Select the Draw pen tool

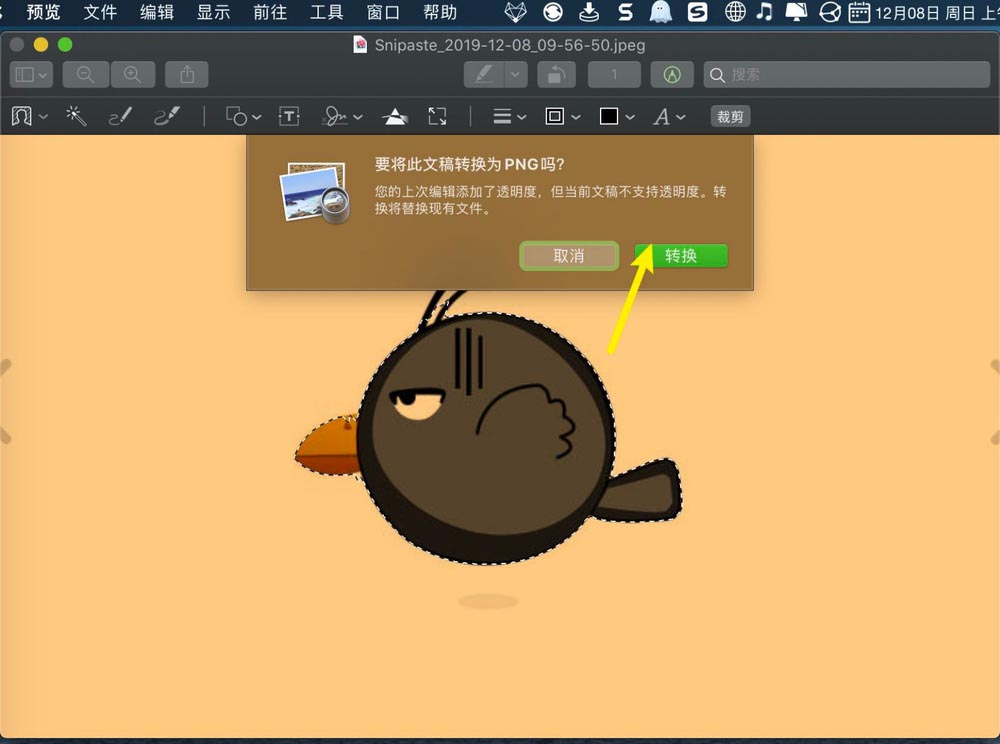coord(167,116)
